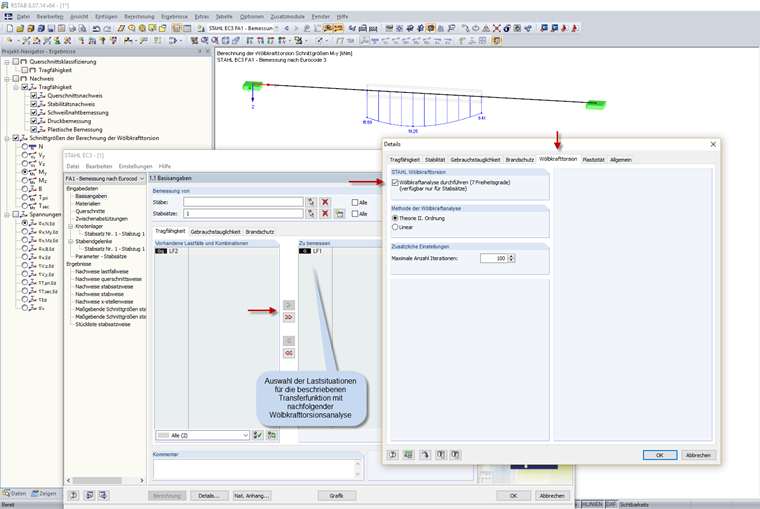Open FA1 Bemessung nach Eurocode dropdown
This screenshot has height=509, width=760.
[x=142, y=179]
